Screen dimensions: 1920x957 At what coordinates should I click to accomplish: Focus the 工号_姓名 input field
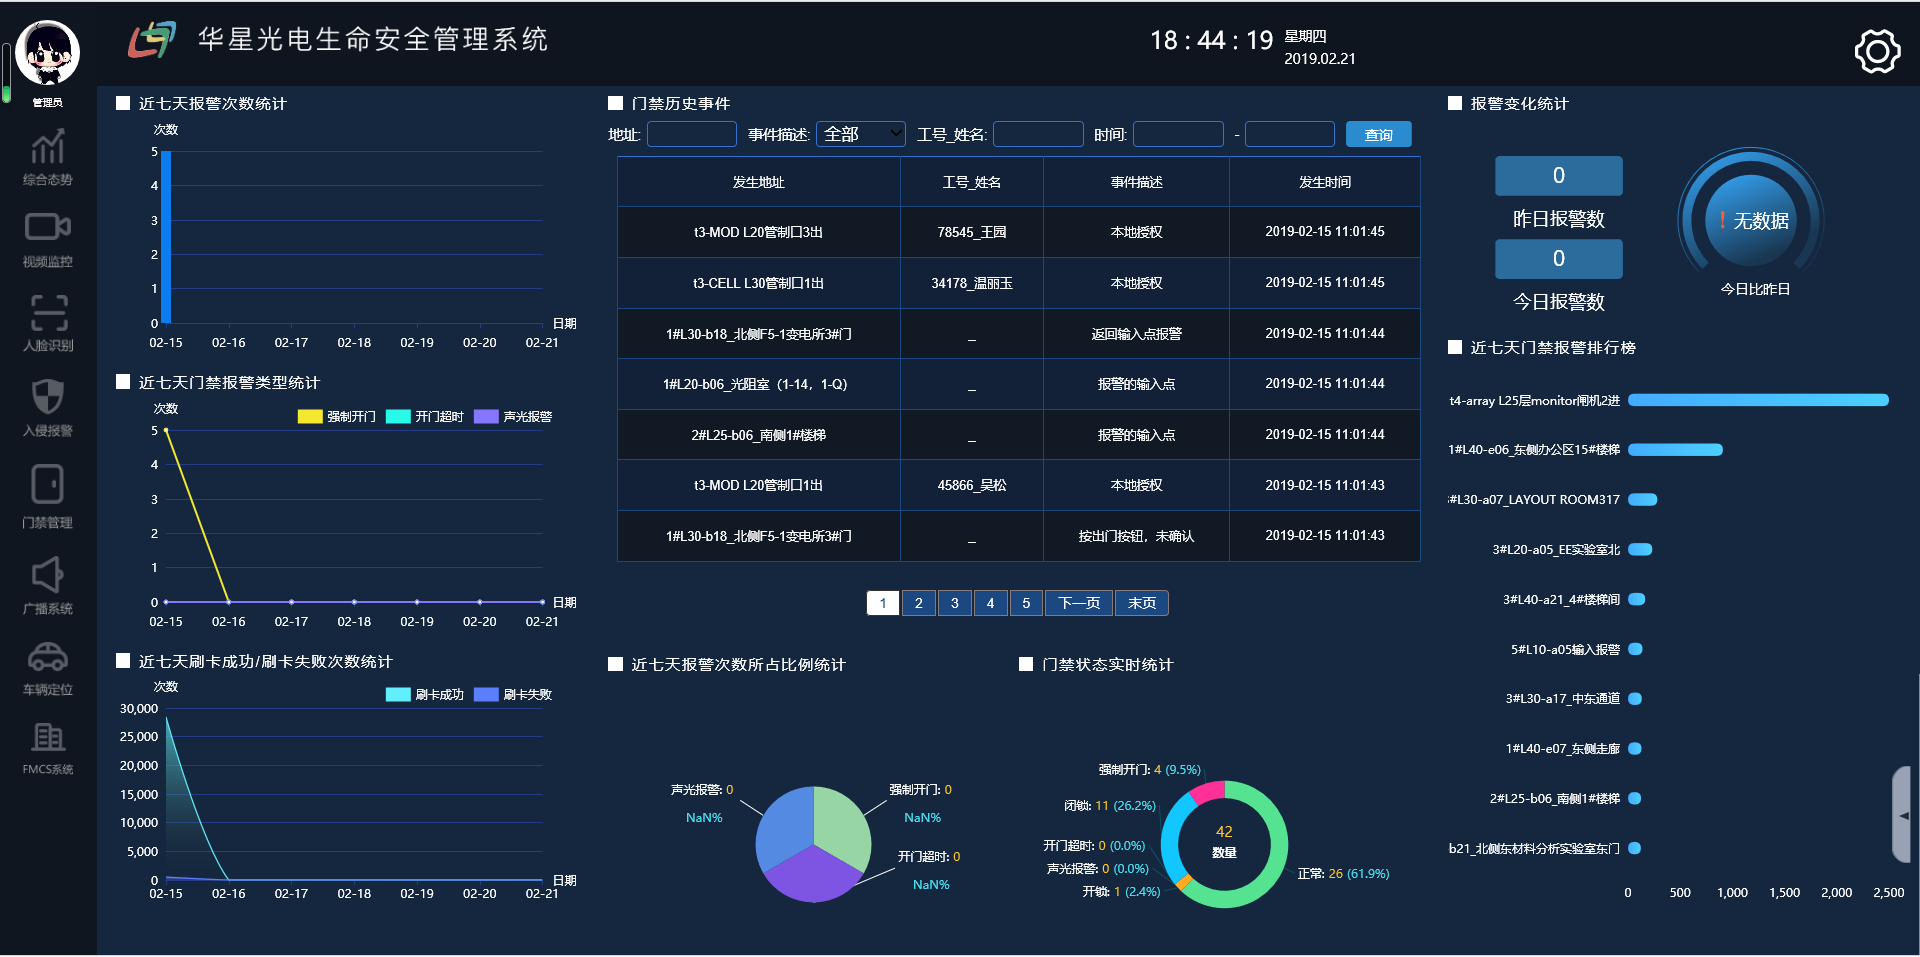tap(1038, 134)
